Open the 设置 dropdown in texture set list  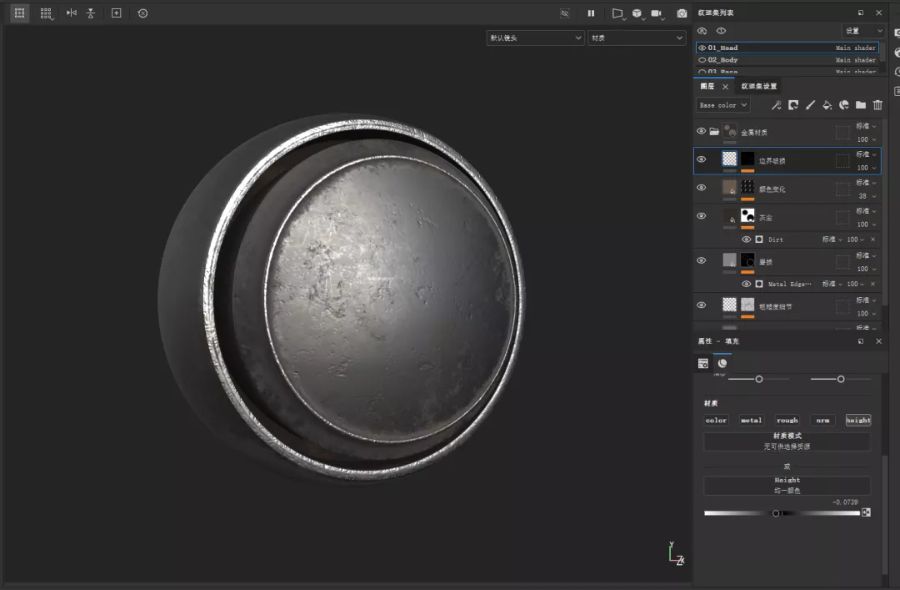click(x=863, y=31)
